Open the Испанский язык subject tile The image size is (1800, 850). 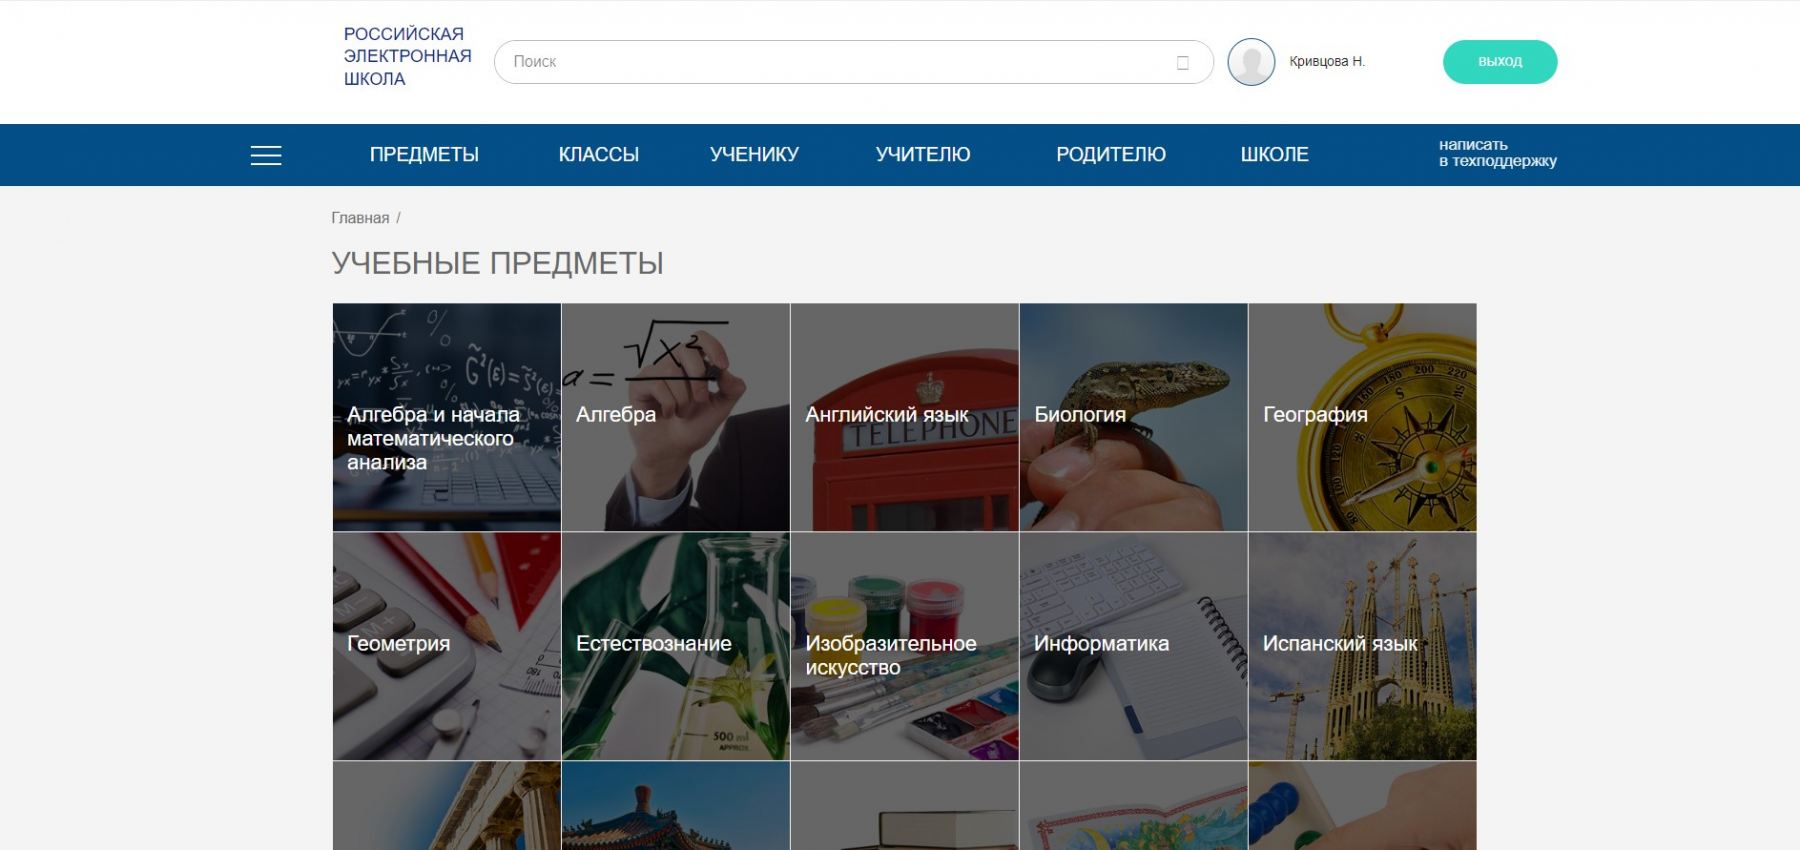click(x=1362, y=646)
